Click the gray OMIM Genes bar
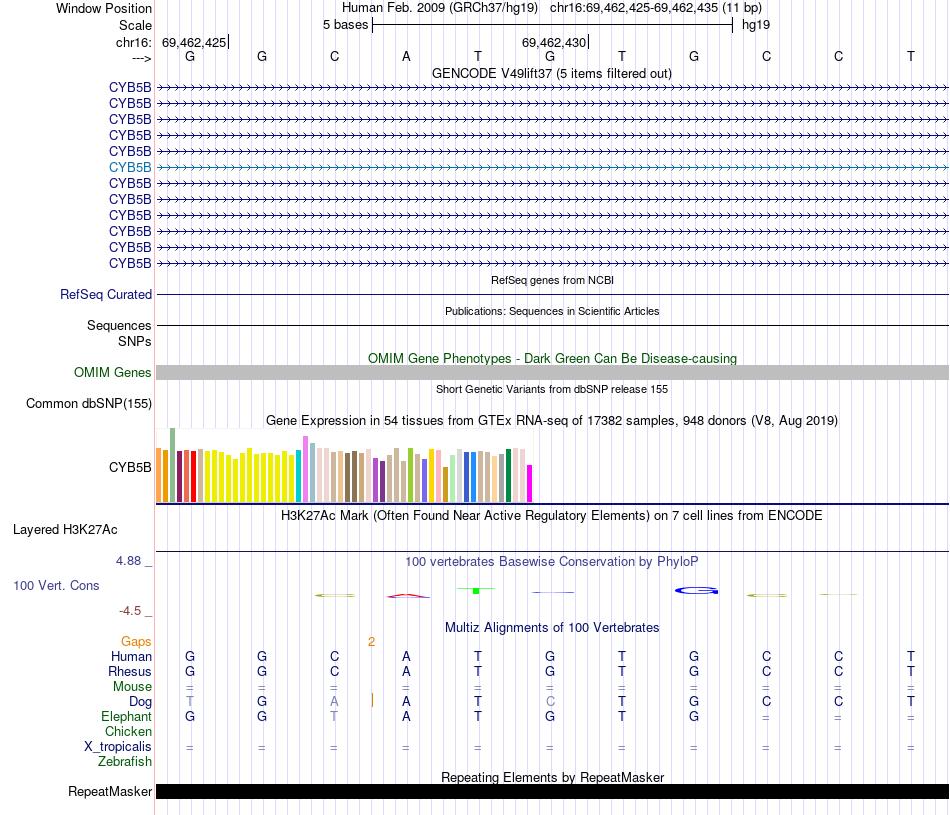 tap(552, 373)
